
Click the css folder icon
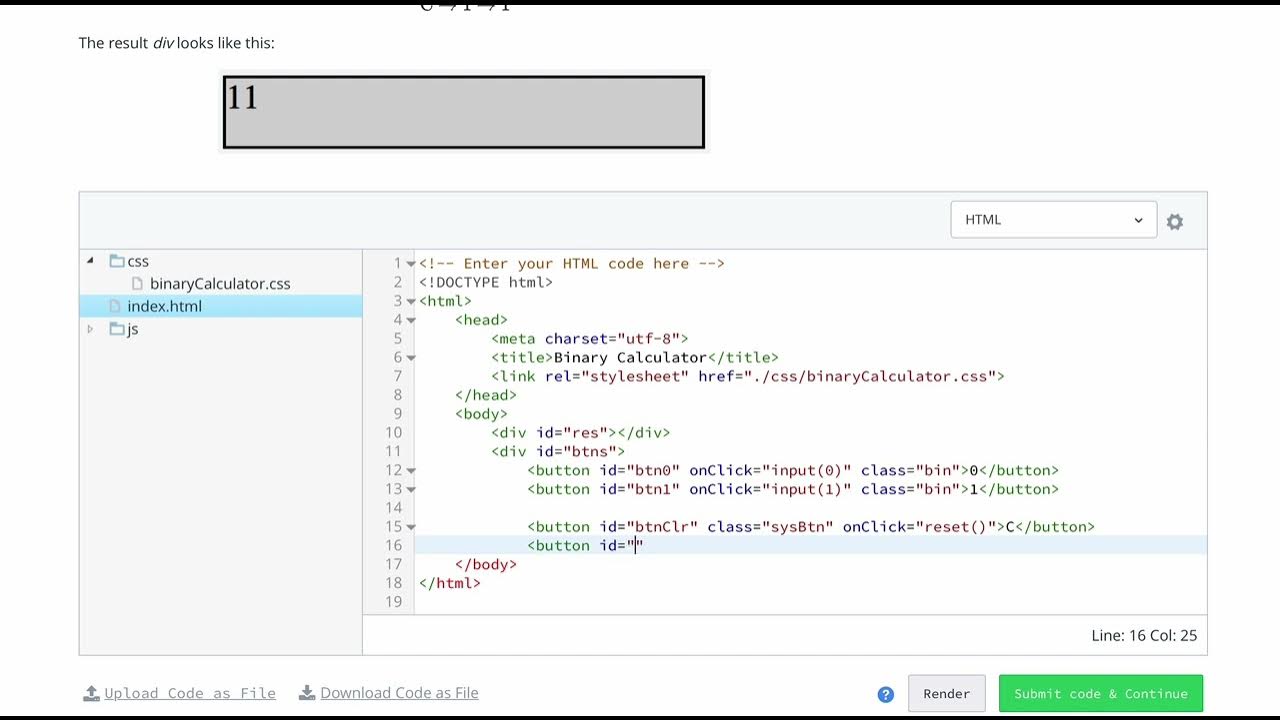point(117,261)
